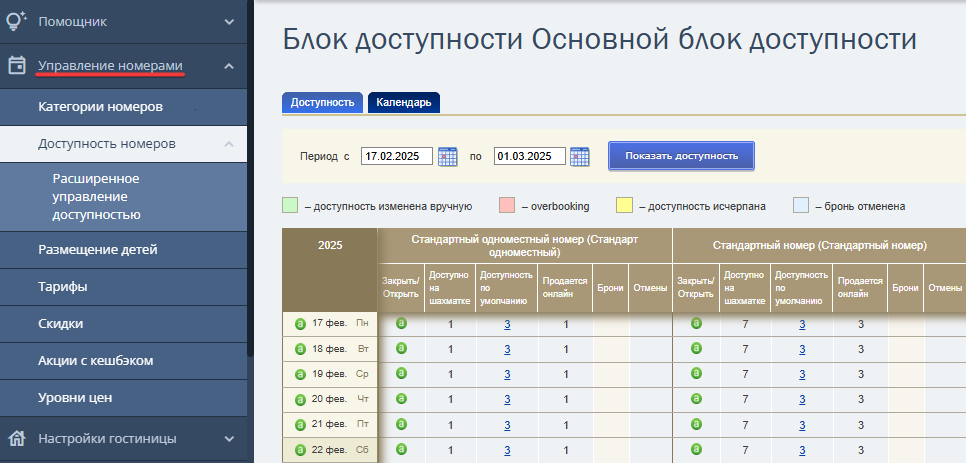This screenshot has height=463, width=966.
Task: Open default availability link for single room 17 фев.
Action: point(507,324)
